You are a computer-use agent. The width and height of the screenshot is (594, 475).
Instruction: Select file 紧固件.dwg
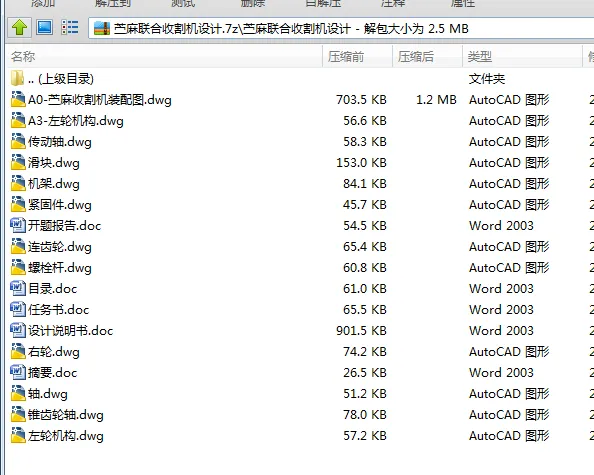click(x=59, y=205)
